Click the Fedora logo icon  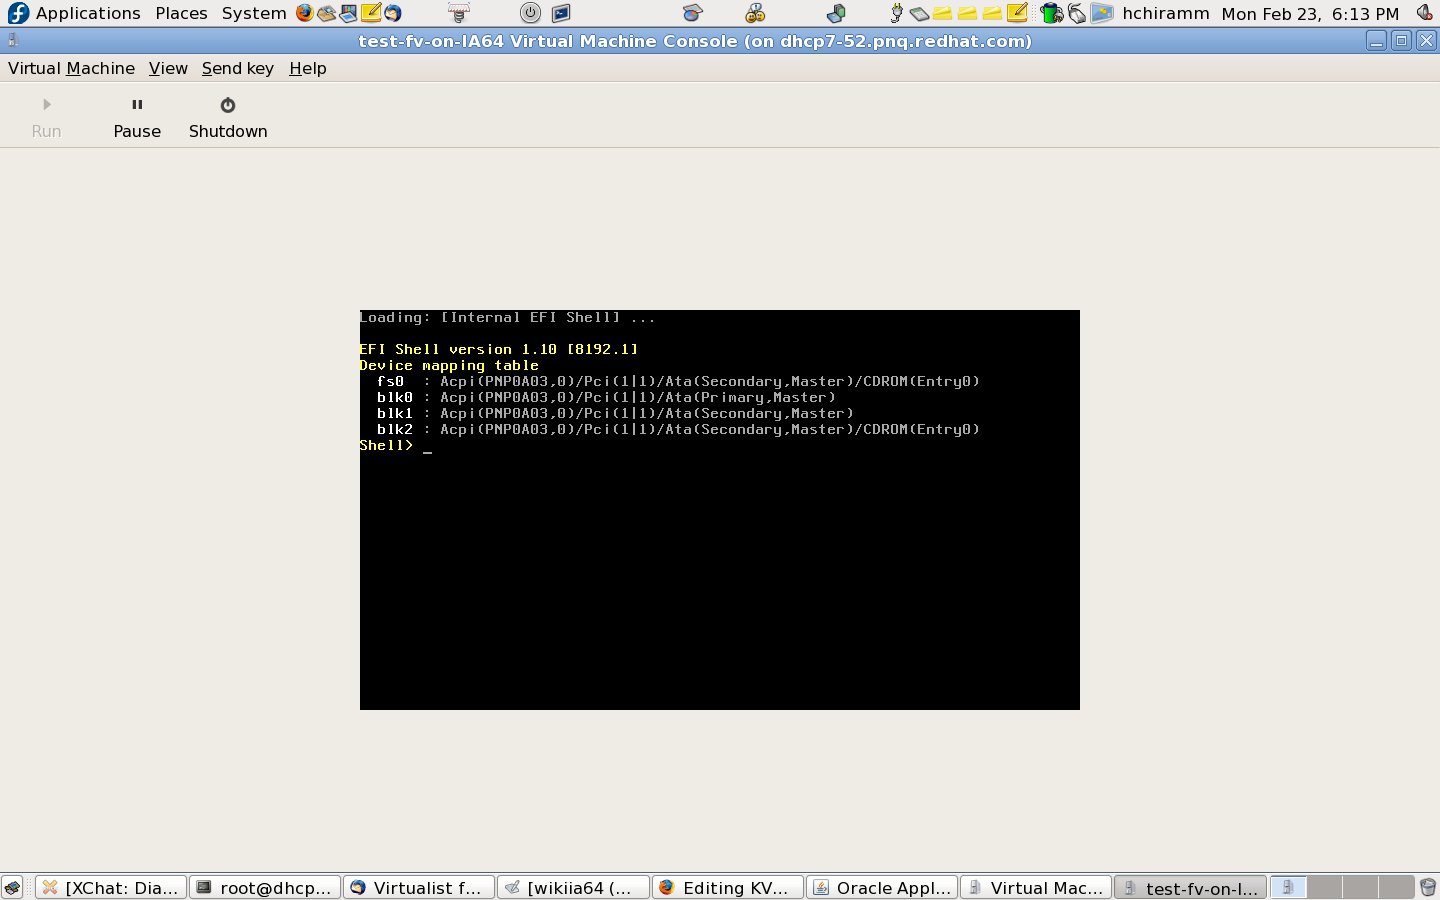(18, 13)
